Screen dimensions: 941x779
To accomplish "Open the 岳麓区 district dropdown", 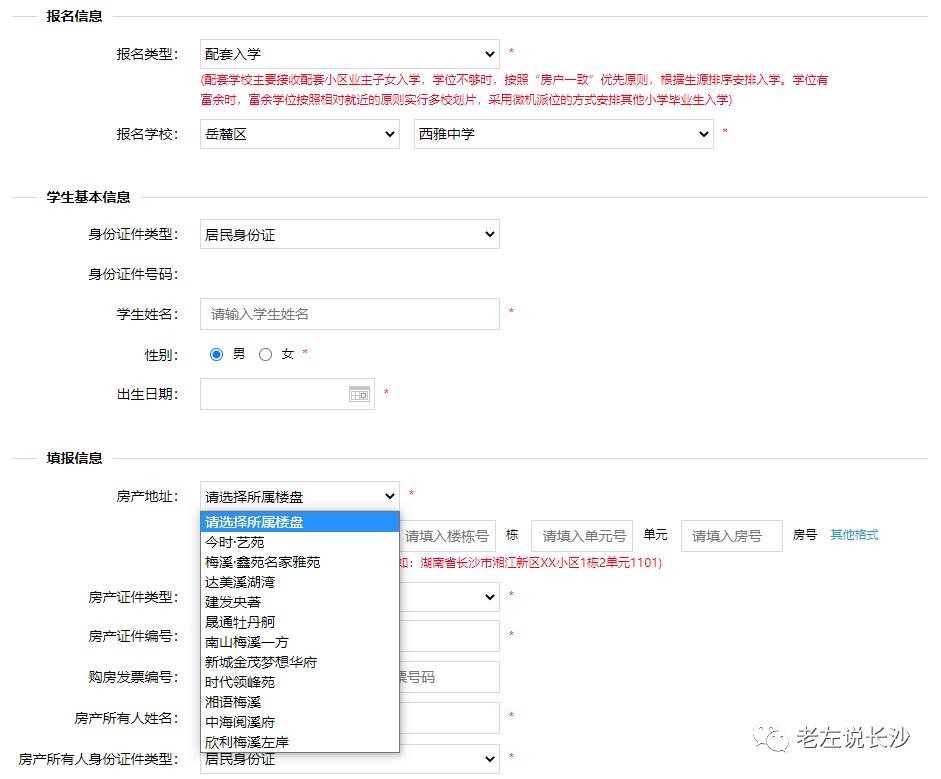I will point(299,134).
